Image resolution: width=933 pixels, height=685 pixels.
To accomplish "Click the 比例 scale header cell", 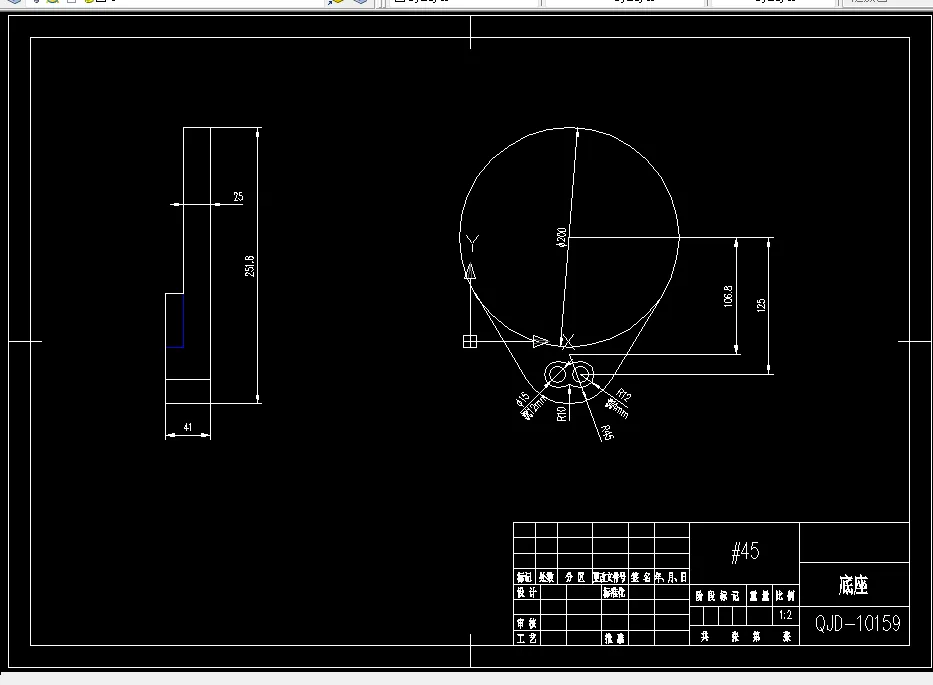I will point(785,595).
